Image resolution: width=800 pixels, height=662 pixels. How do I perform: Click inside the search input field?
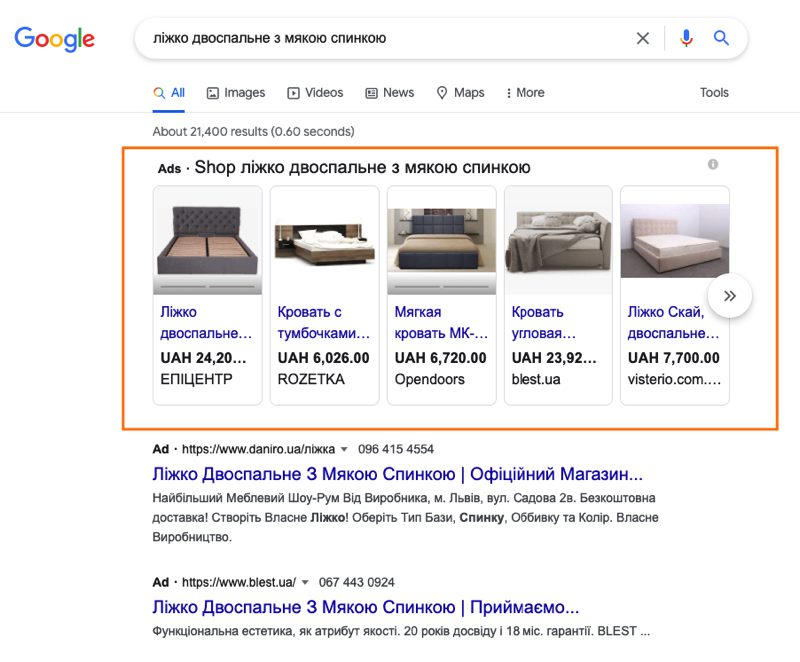coord(400,38)
